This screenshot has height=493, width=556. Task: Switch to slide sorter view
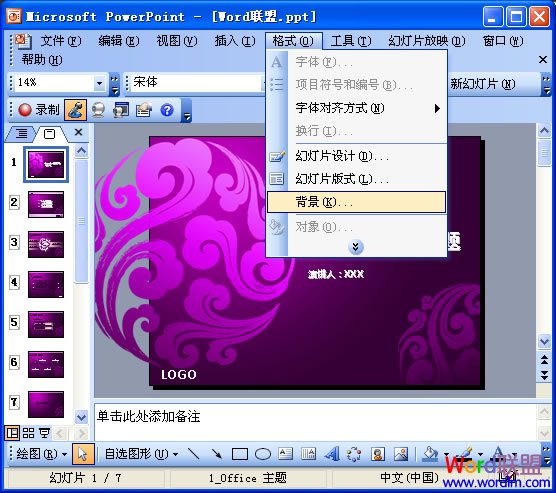[x=28, y=433]
